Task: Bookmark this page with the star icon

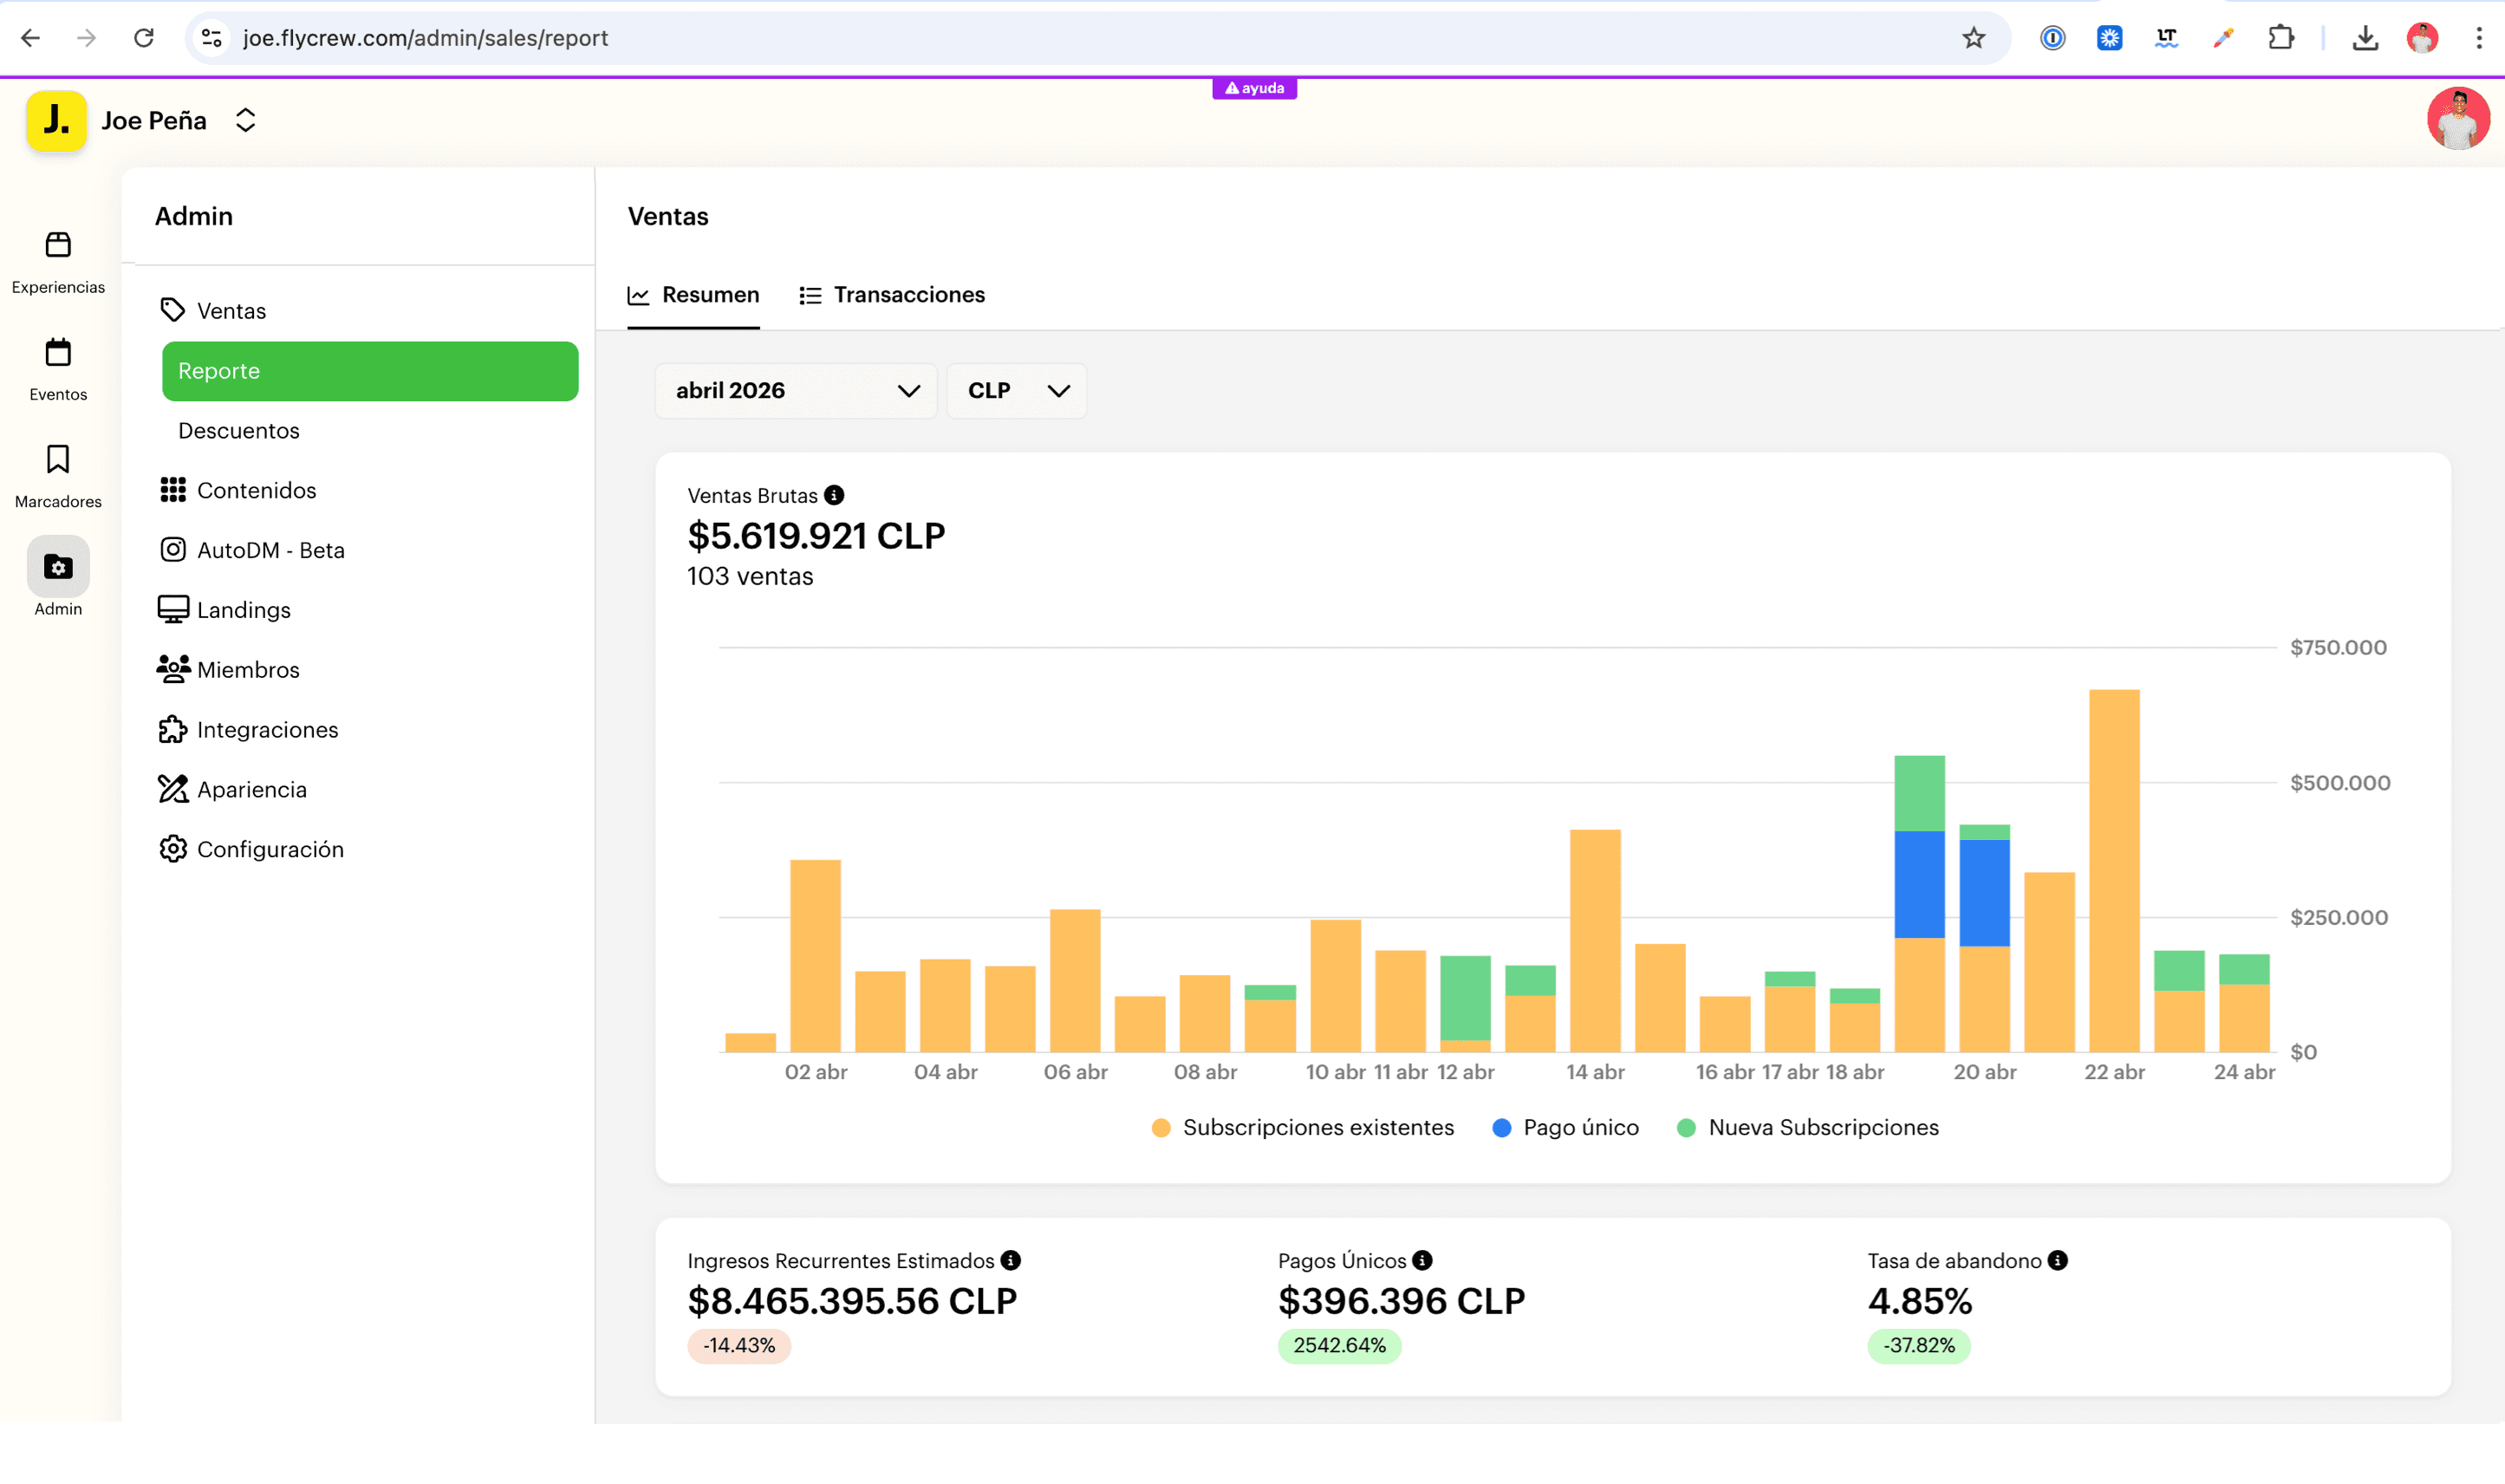Action: [1973, 38]
